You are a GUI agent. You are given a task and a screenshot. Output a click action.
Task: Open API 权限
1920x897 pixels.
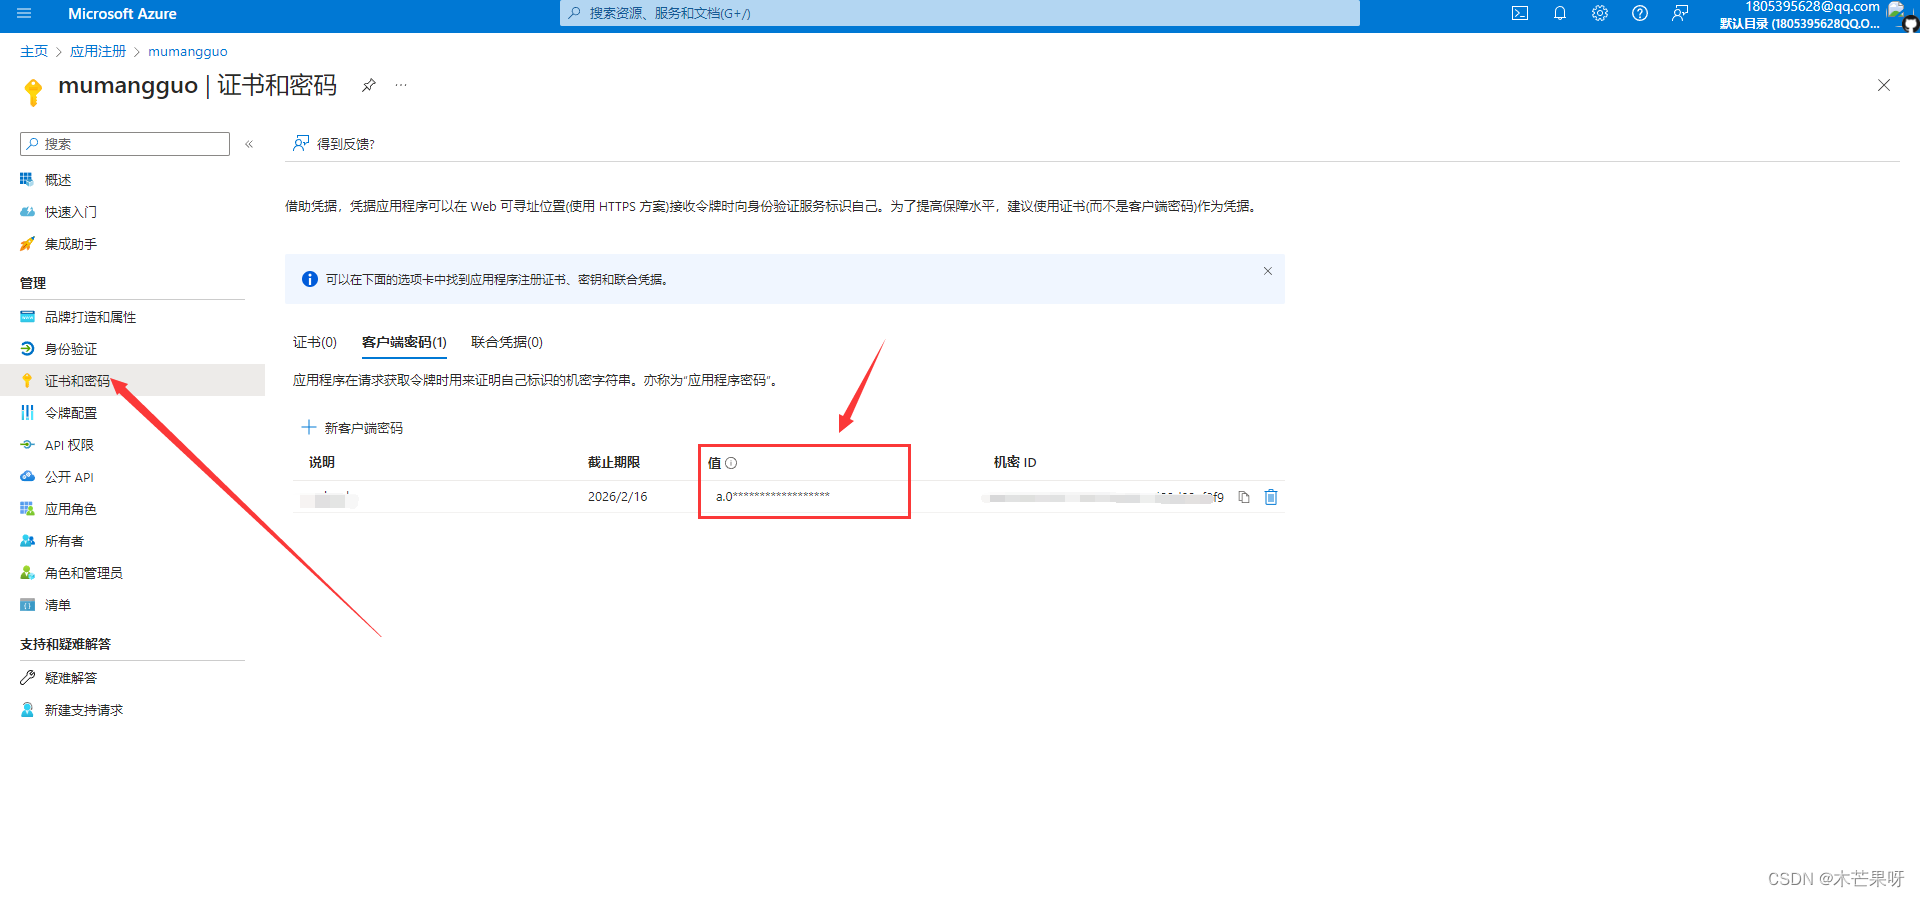tap(69, 445)
